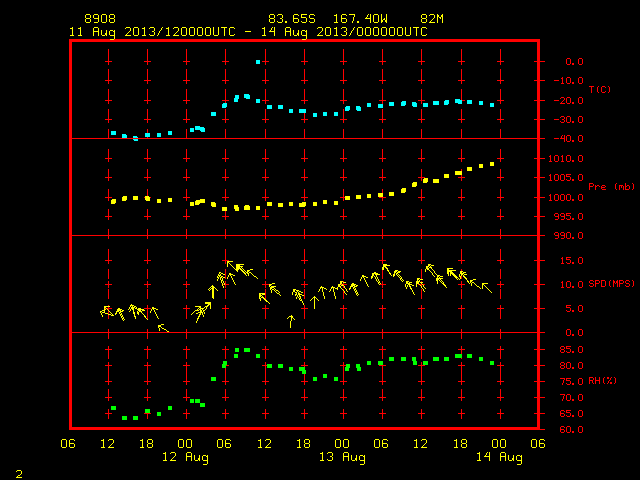Click the isolated cyan point at 0.0 temperature
This screenshot has height=480, width=640.
click(258, 62)
